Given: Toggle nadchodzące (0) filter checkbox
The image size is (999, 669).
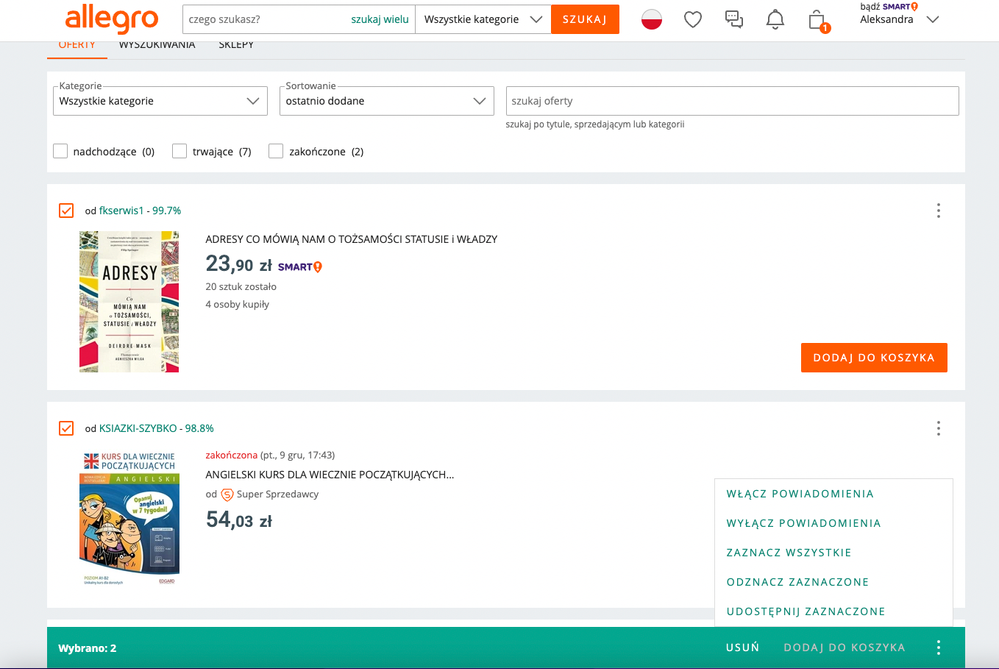Looking at the screenshot, I should tap(61, 151).
